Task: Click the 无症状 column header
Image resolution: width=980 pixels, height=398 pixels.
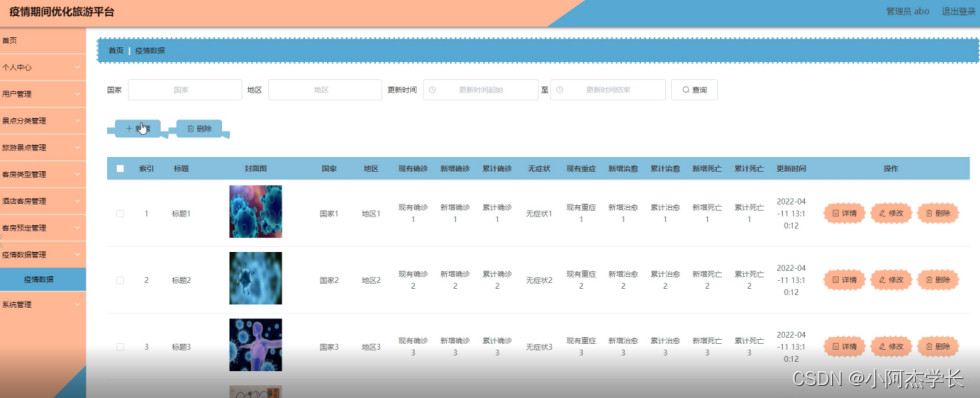Action: (x=539, y=169)
